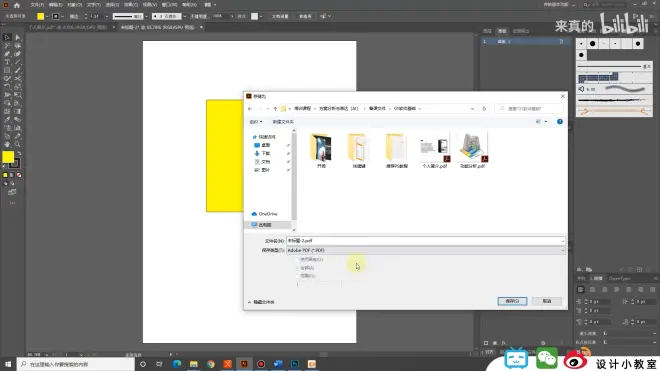Open the fill color dropdown in control bar
Viewport: 660px width, 371px height.
(x=47, y=16)
